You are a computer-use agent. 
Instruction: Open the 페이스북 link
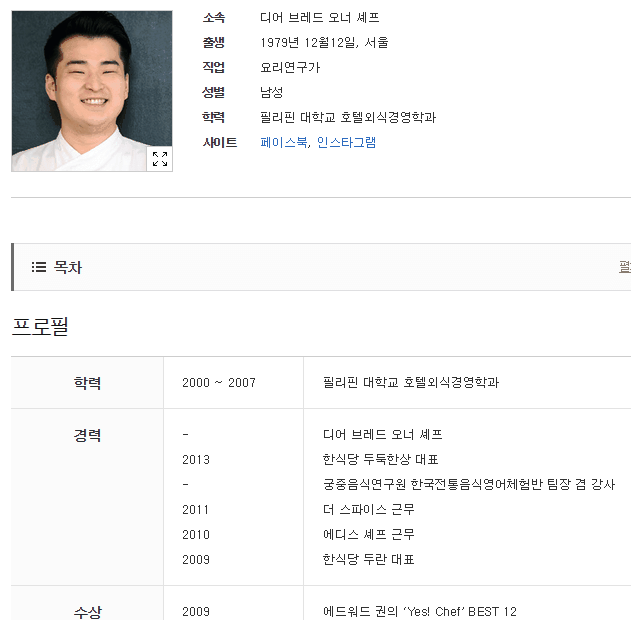pyautogui.click(x=284, y=142)
